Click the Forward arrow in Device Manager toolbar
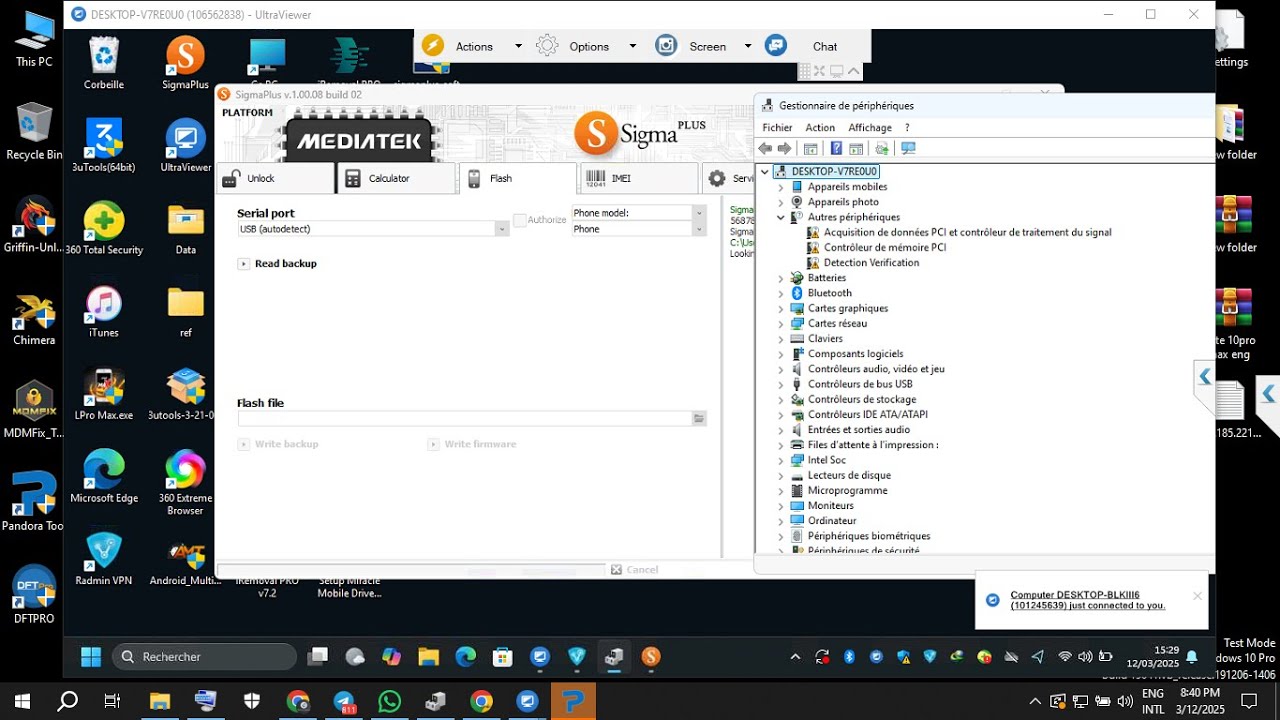This screenshot has height=720, width=1280. click(784, 149)
